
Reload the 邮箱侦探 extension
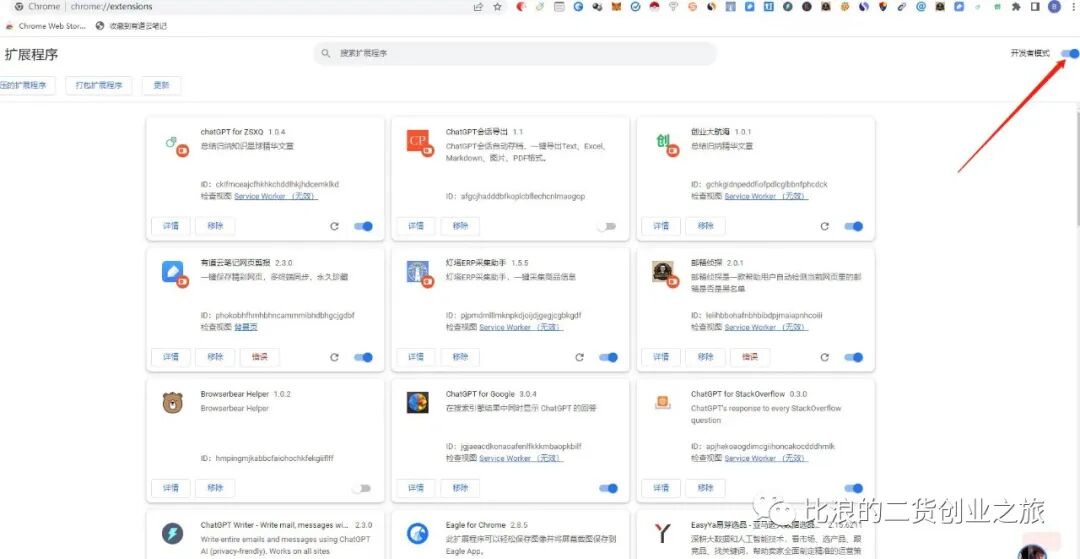pyautogui.click(x=824, y=357)
